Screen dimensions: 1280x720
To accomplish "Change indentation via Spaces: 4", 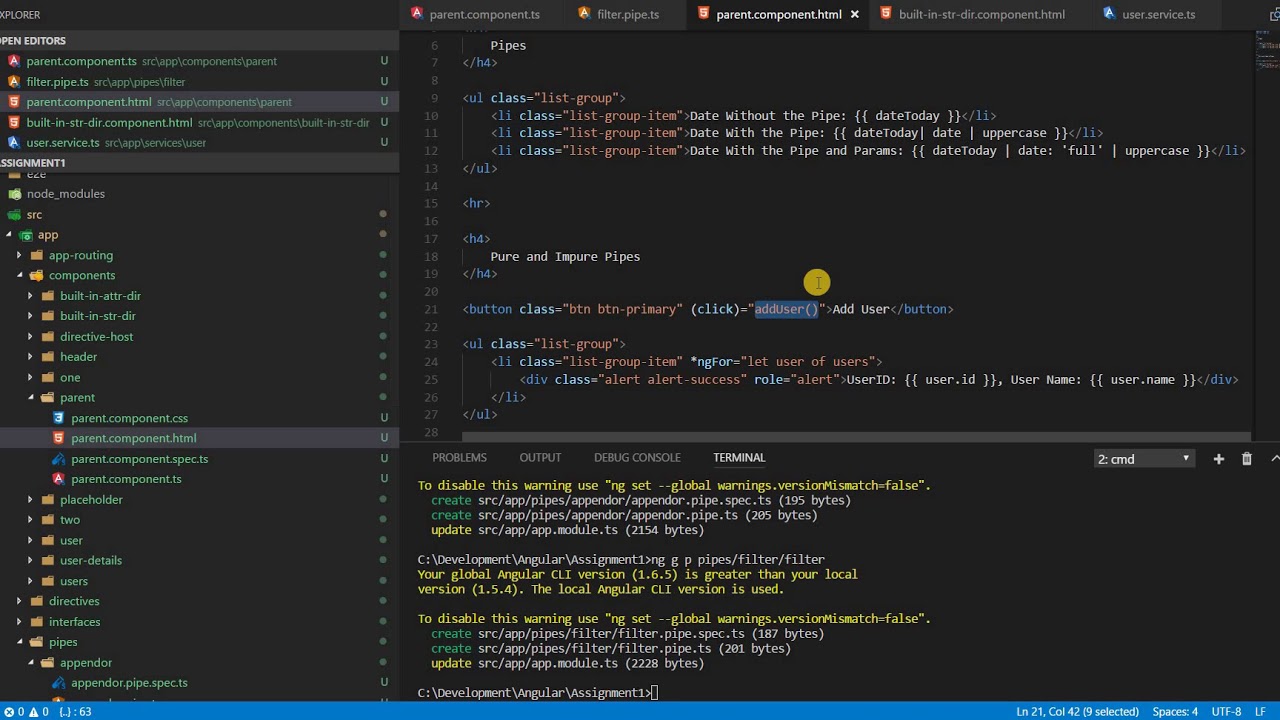I will click(1175, 712).
